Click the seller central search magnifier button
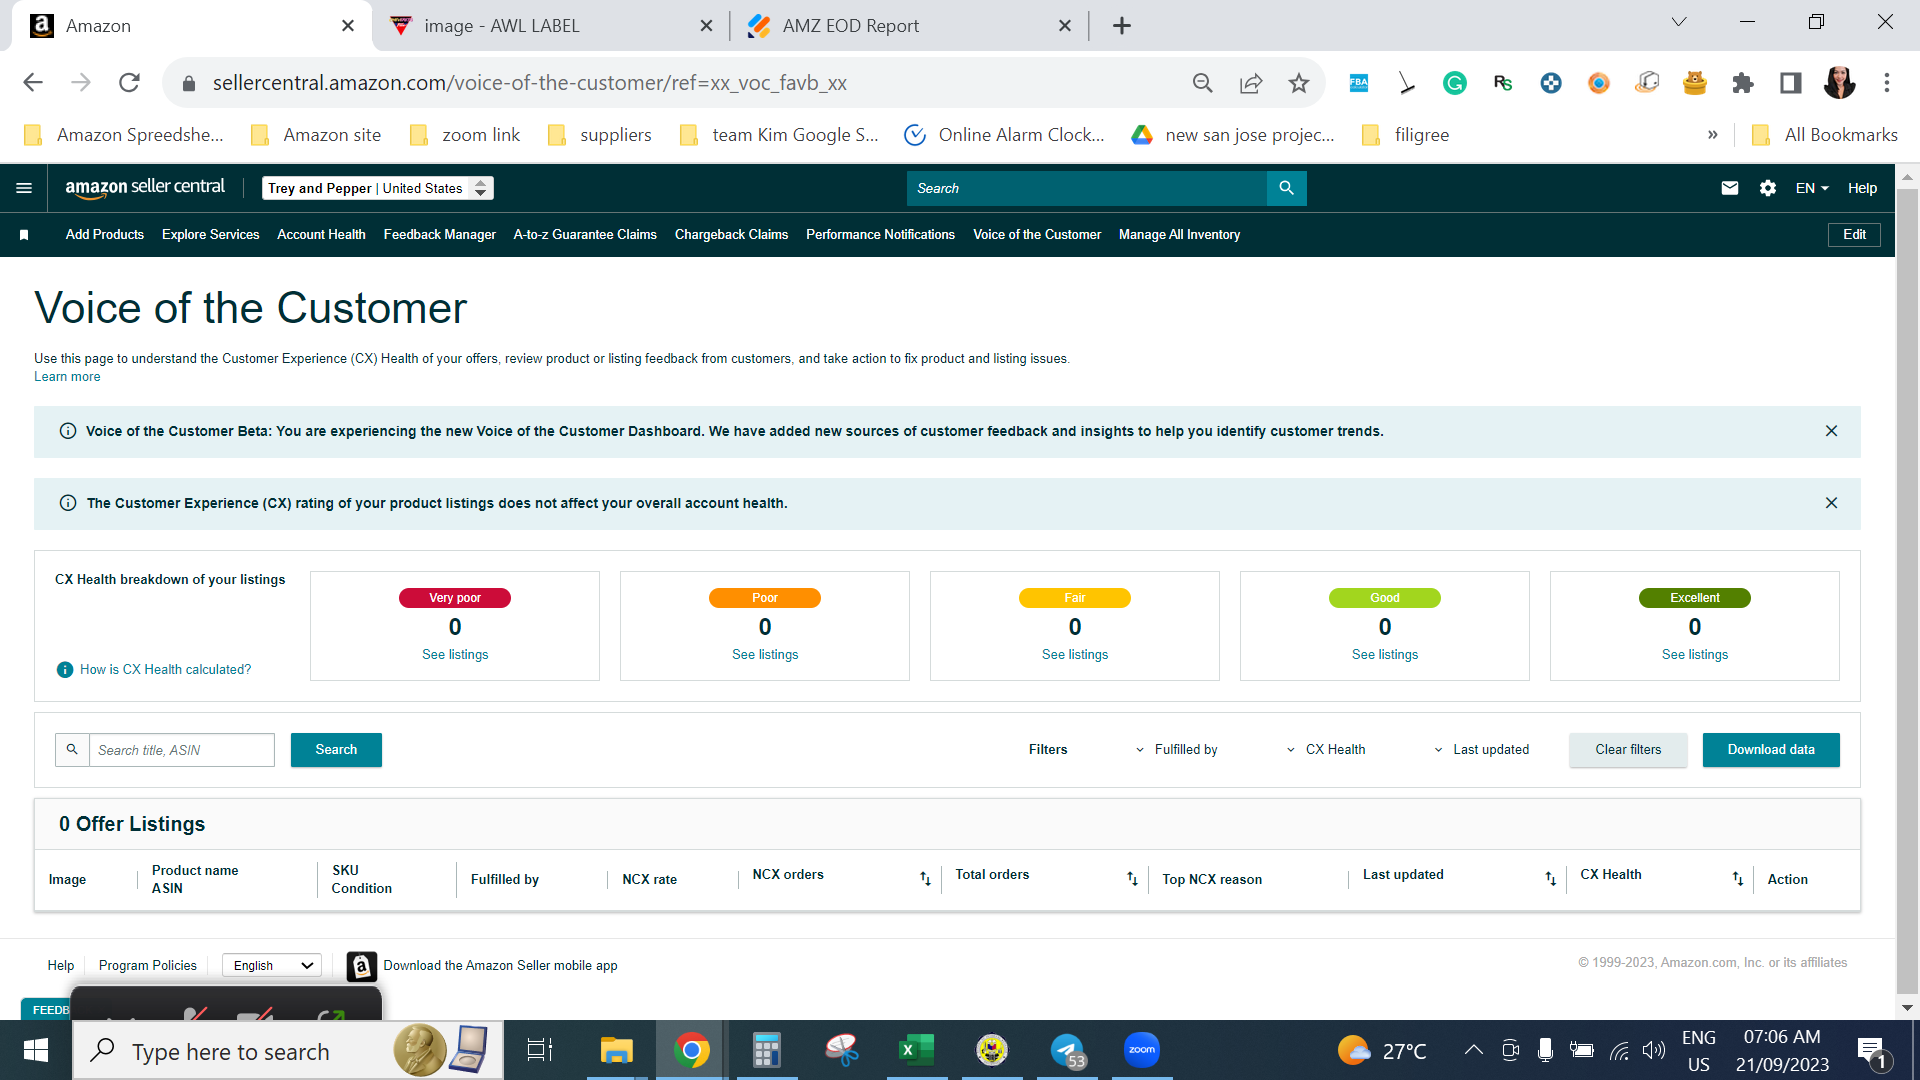 click(x=1286, y=188)
